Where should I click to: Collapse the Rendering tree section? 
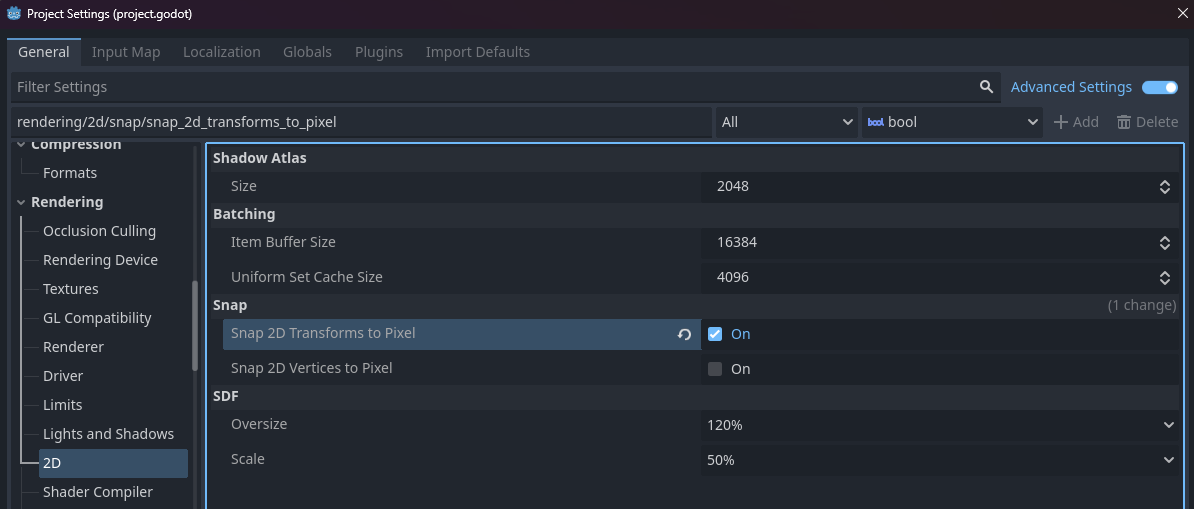[x=22, y=202]
